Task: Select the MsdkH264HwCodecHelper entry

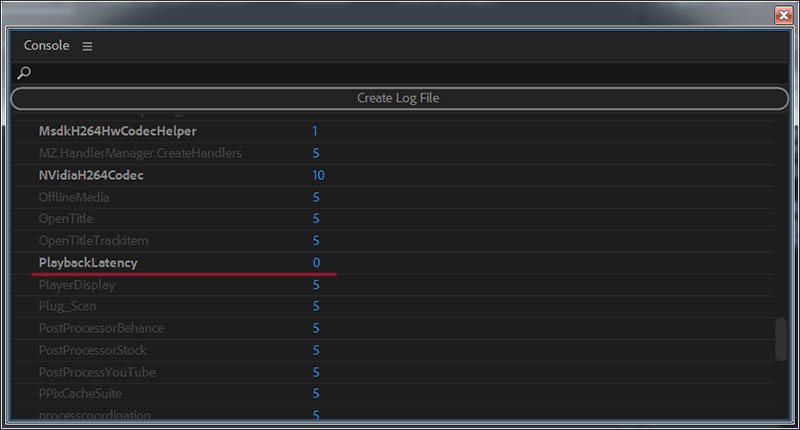Action: [117, 131]
